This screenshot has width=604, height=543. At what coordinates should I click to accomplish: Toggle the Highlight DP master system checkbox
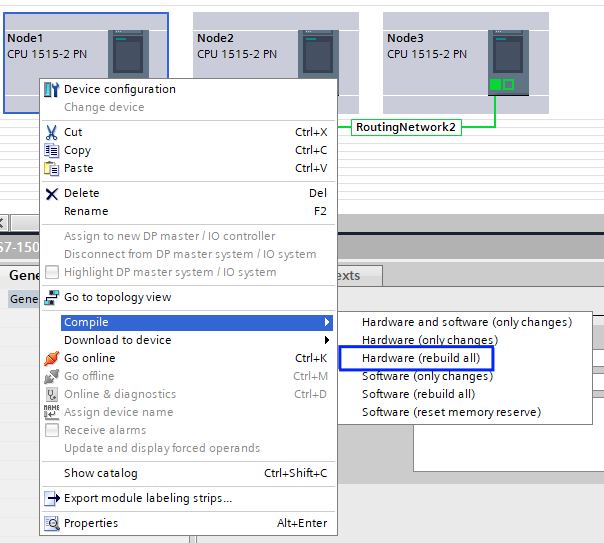[52, 272]
